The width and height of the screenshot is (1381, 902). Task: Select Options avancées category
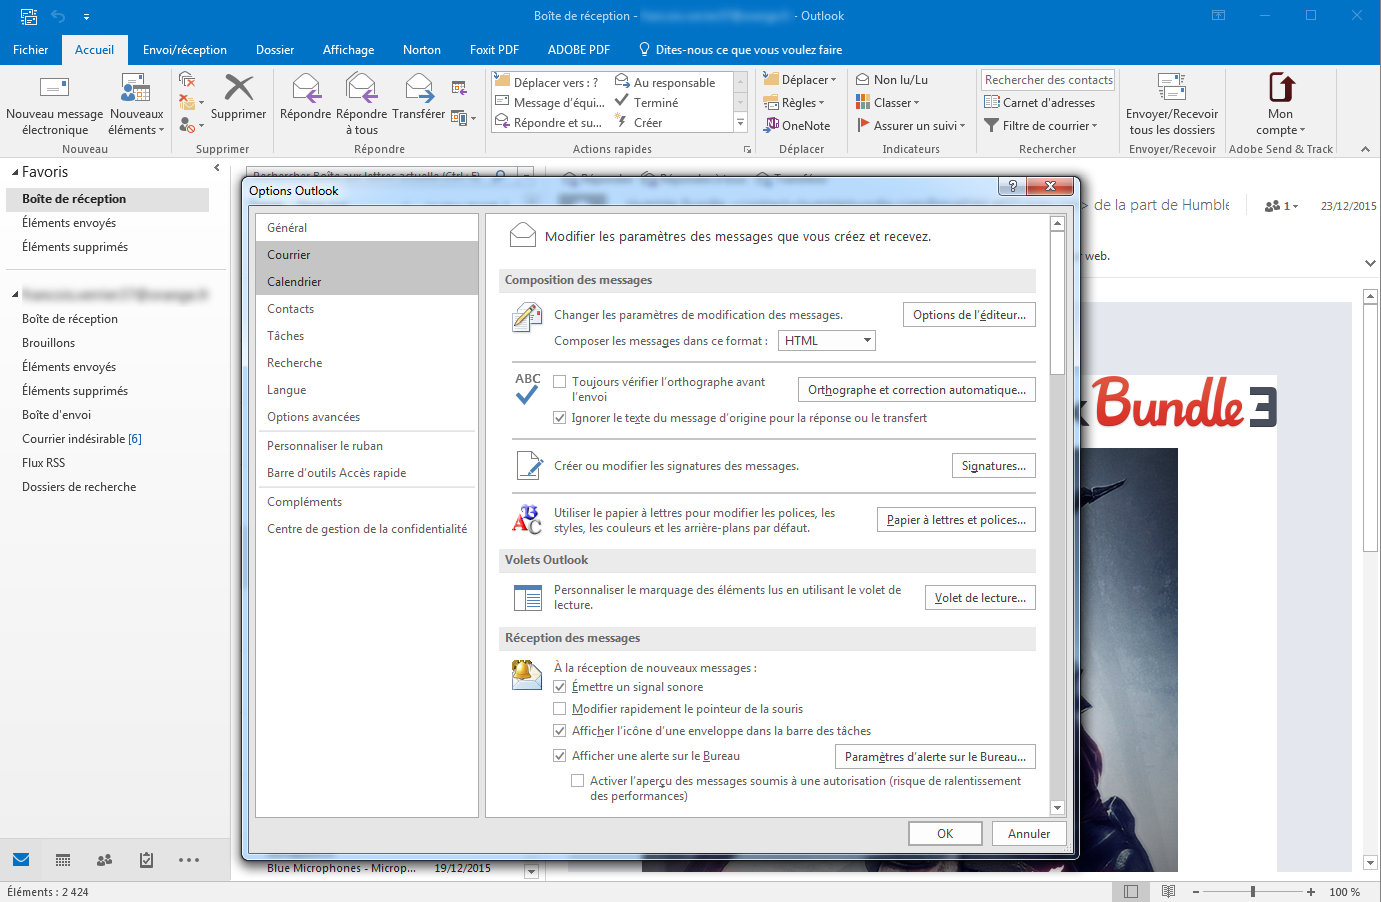pos(366,417)
